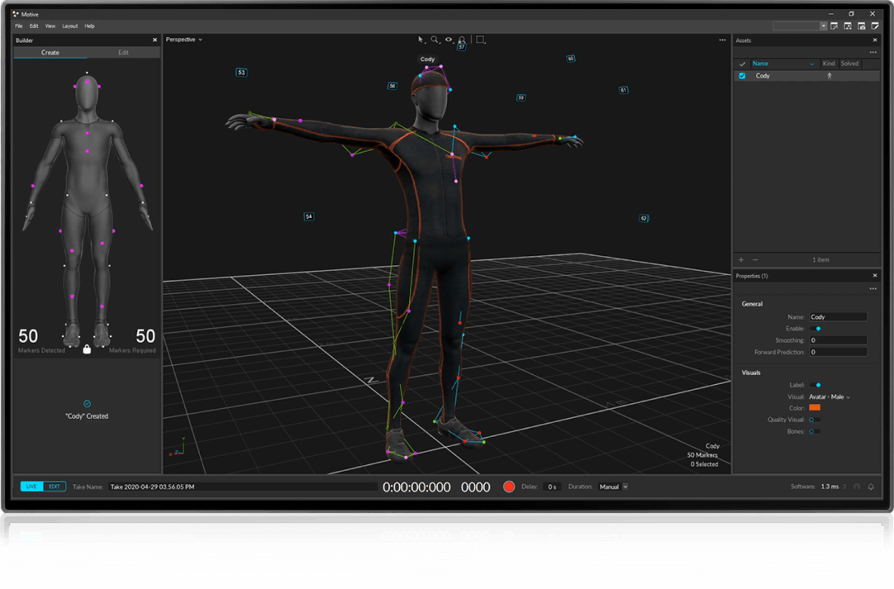Click the orange Color swatch in Visuals
894x589 pixels.
click(x=815, y=407)
